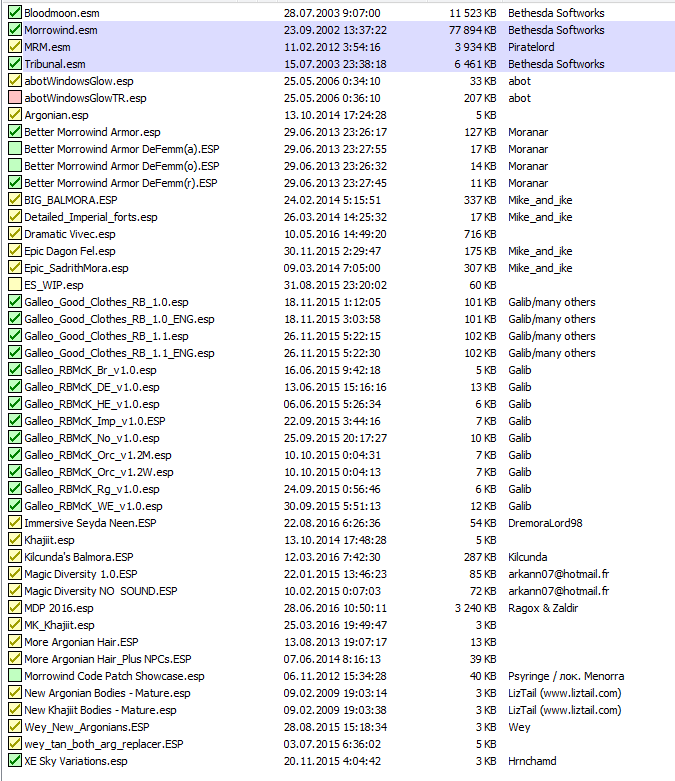Image resolution: width=675 pixels, height=781 pixels.
Task: Activate Morrowind Code Patch Showcase.esp checkbox
Action: (x=15, y=676)
